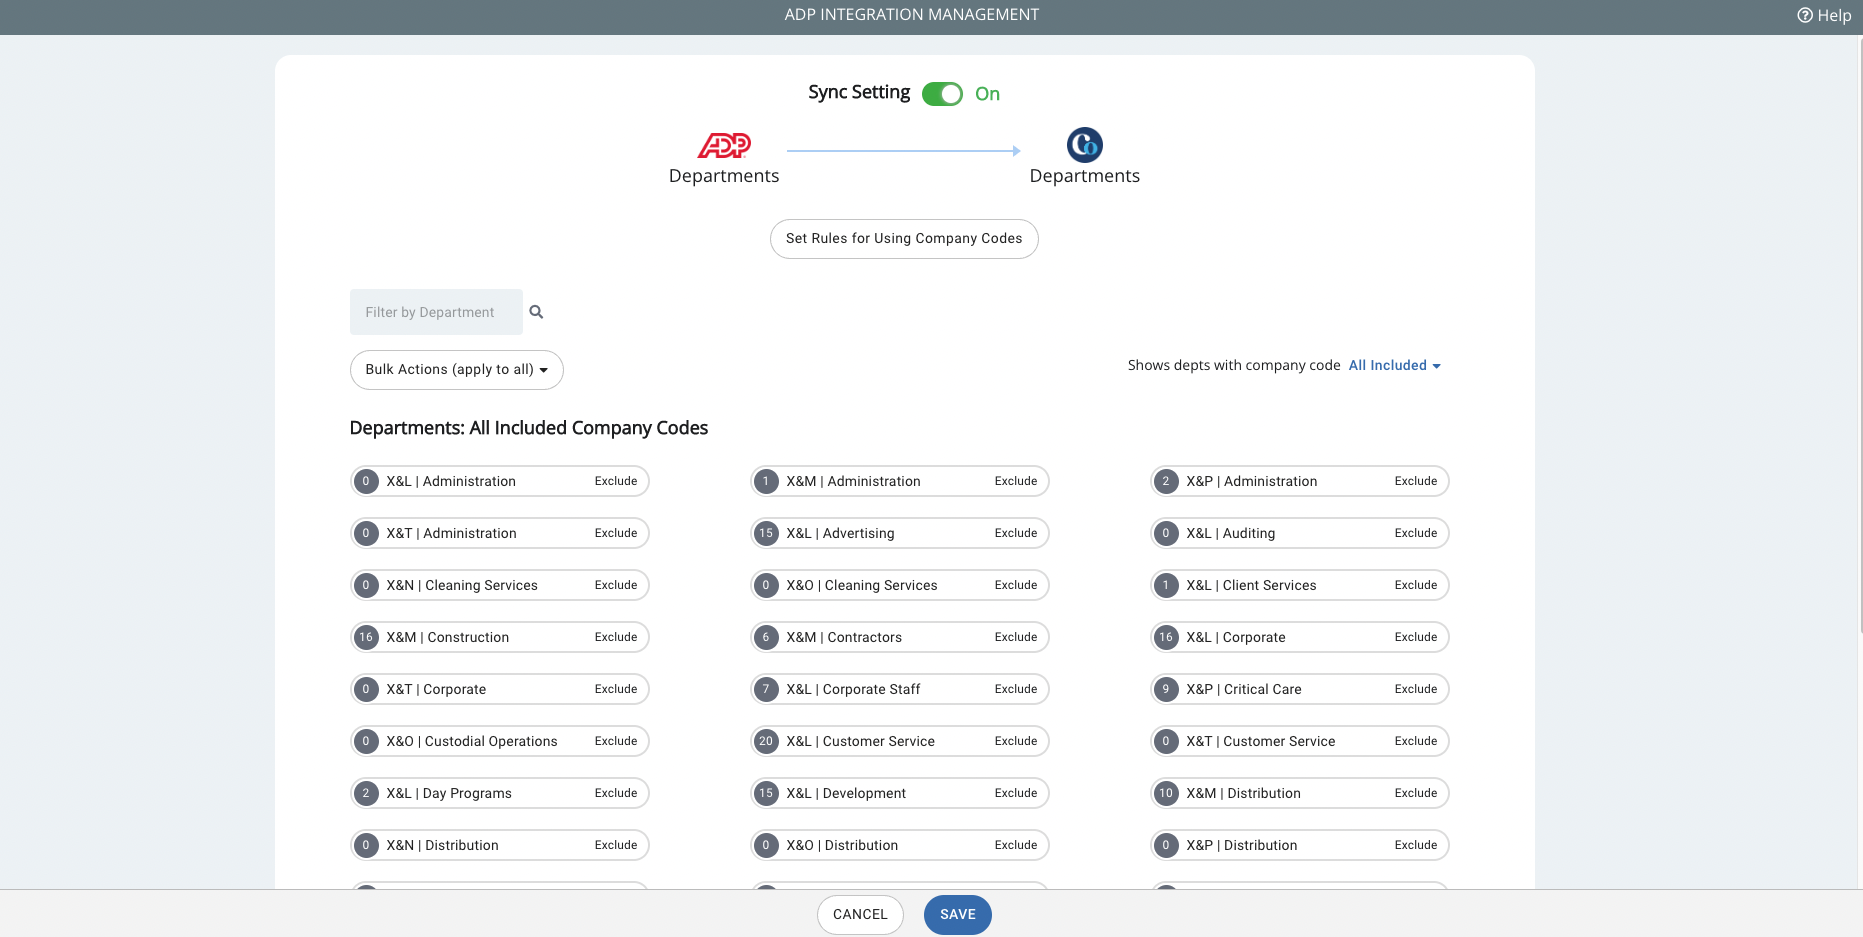Exclude X&L | Corporate Staff department
The image size is (1863, 937).
[x=1016, y=689]
